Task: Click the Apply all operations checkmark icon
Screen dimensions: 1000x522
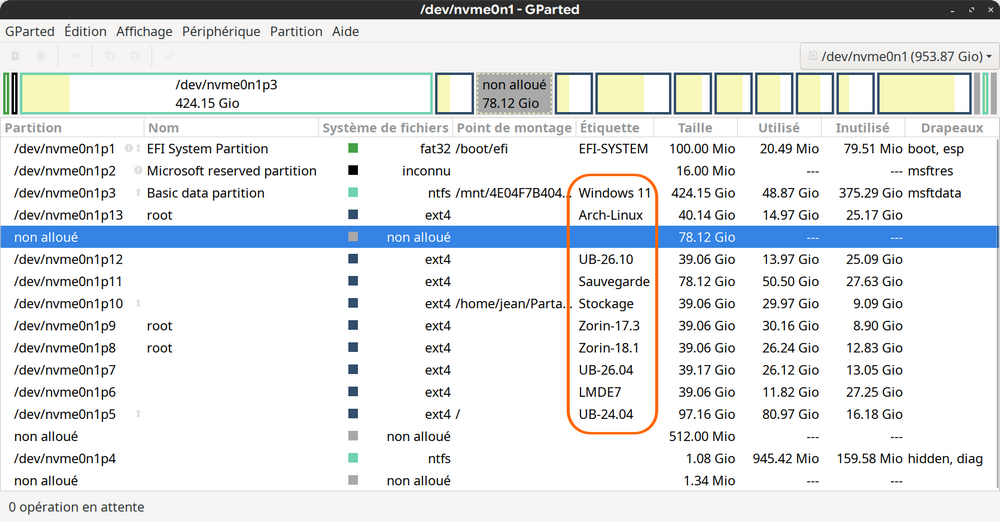Action: (x=168, y=56)
